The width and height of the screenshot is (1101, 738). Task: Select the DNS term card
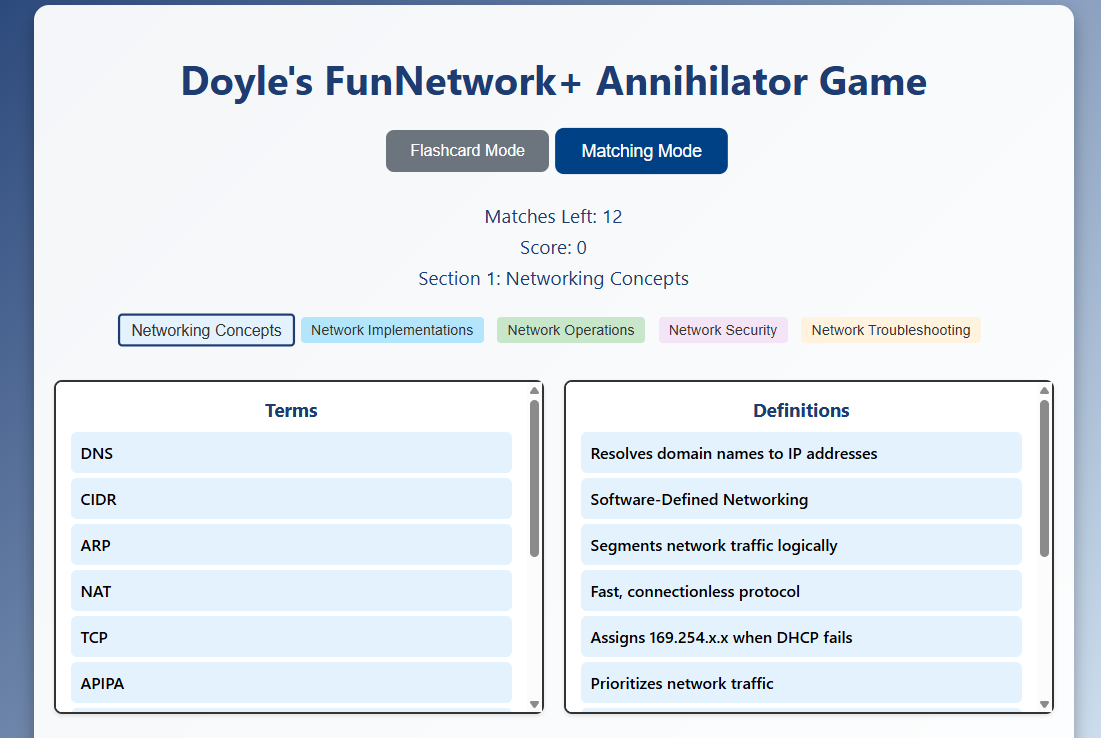[x=291, y=453]
